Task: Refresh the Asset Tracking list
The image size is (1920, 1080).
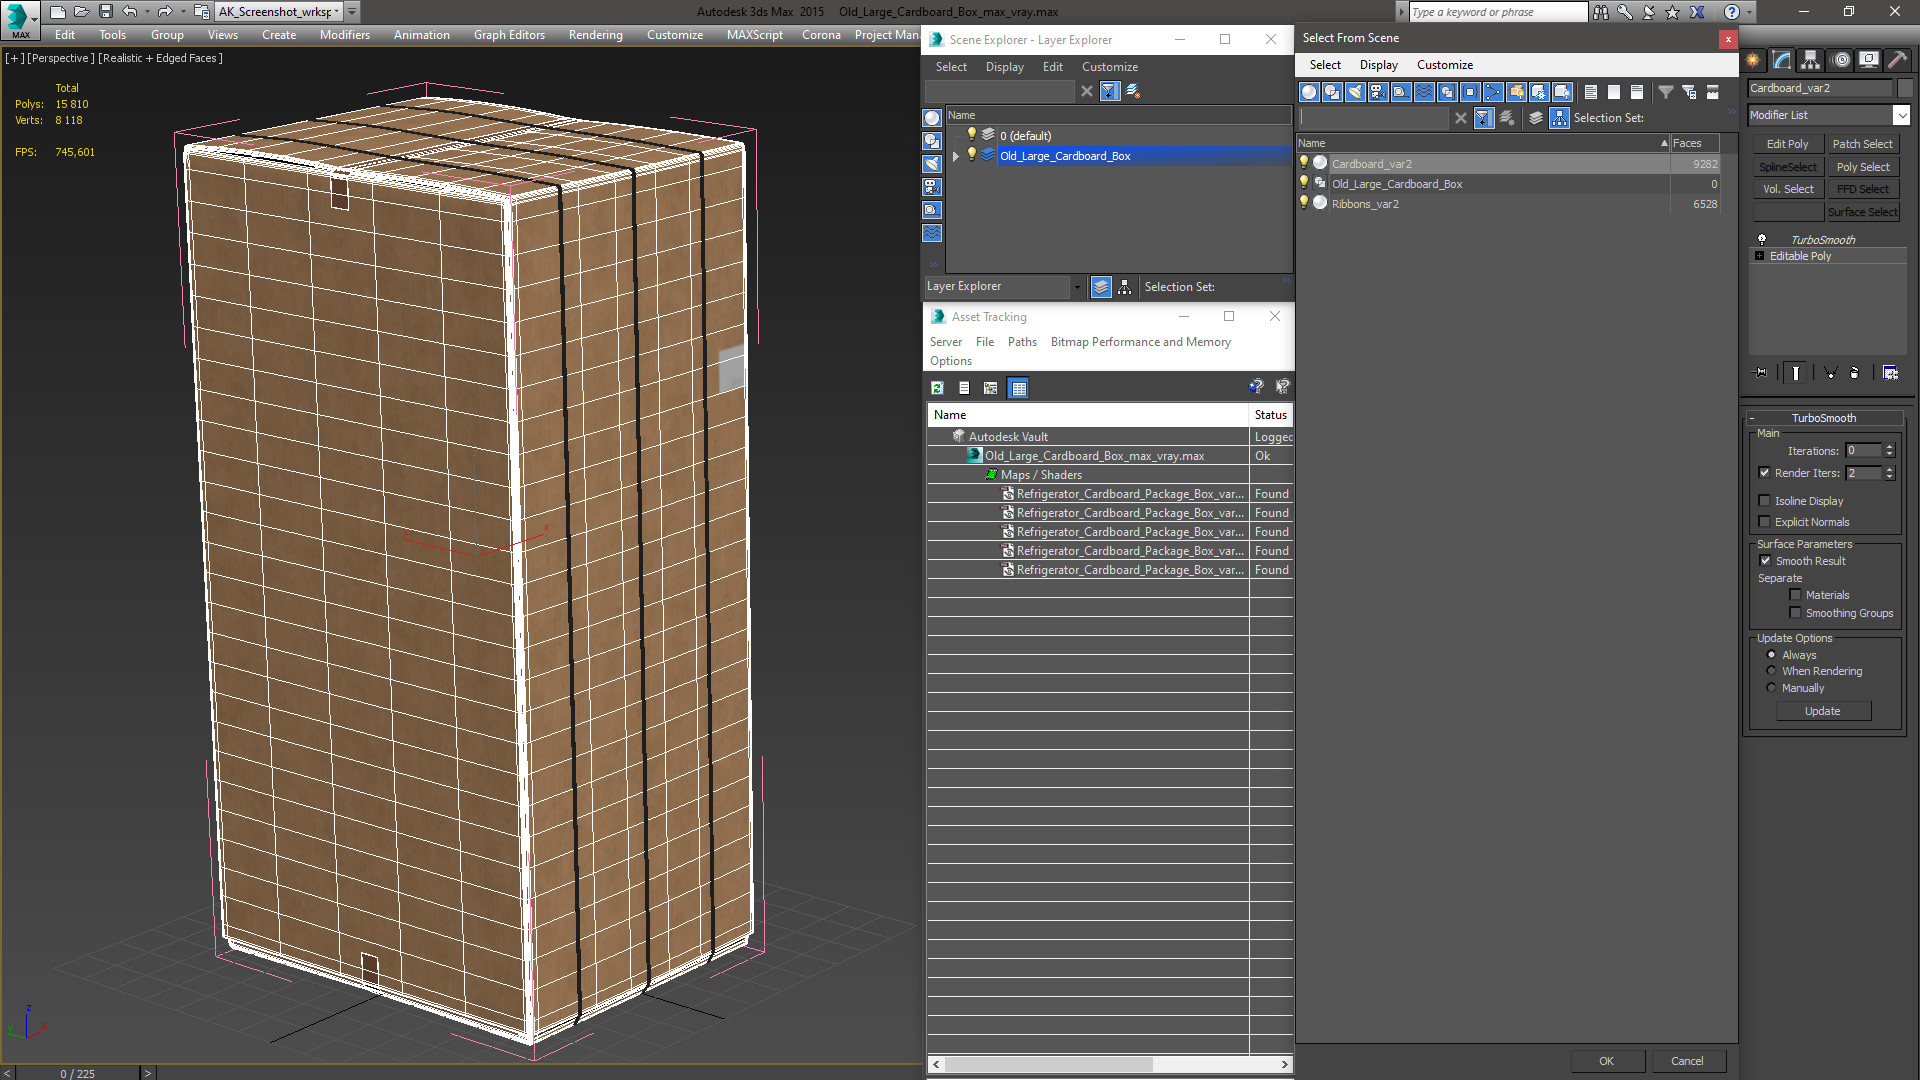Action: (937, 388)
